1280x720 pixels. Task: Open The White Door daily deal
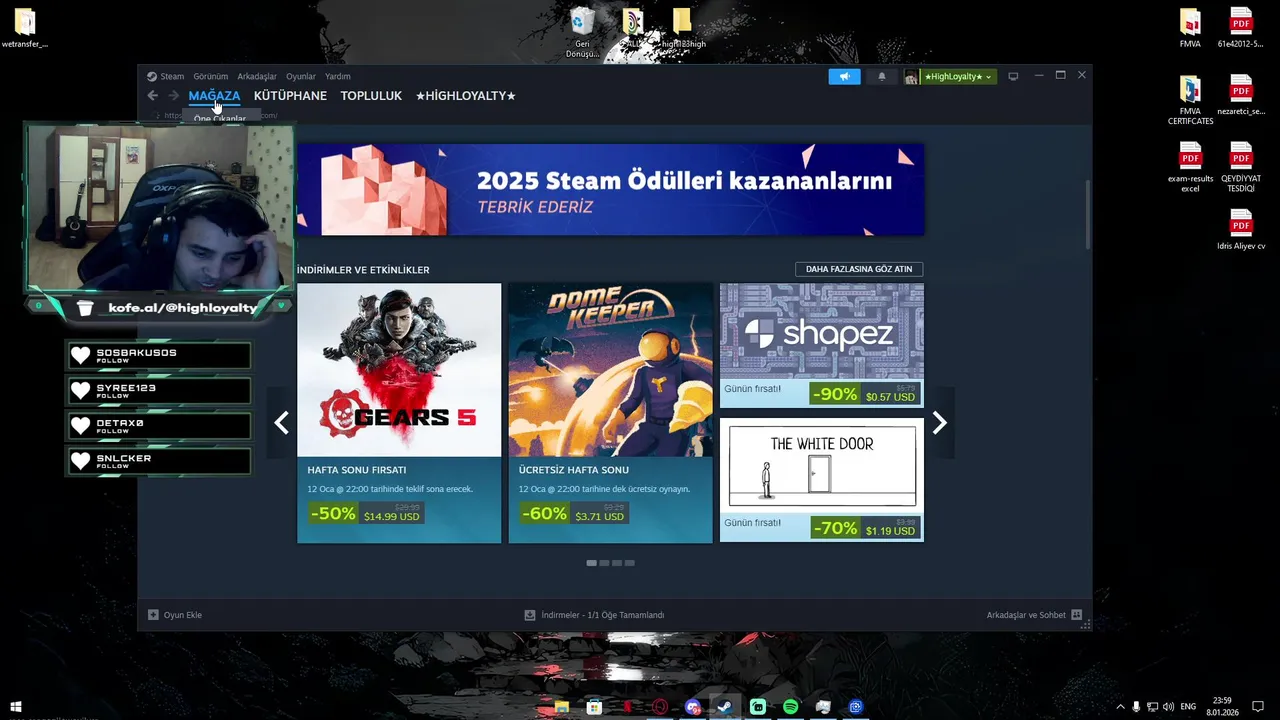pyautogui.click(x=822, y=480)
